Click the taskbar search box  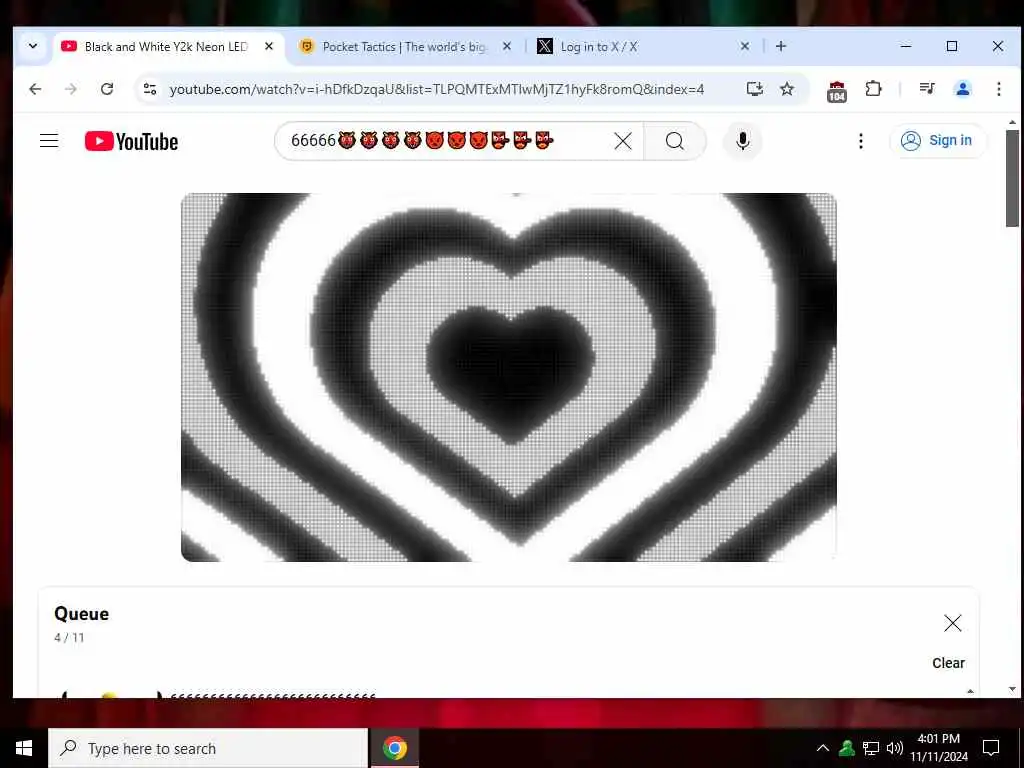[x=208, y=748]
